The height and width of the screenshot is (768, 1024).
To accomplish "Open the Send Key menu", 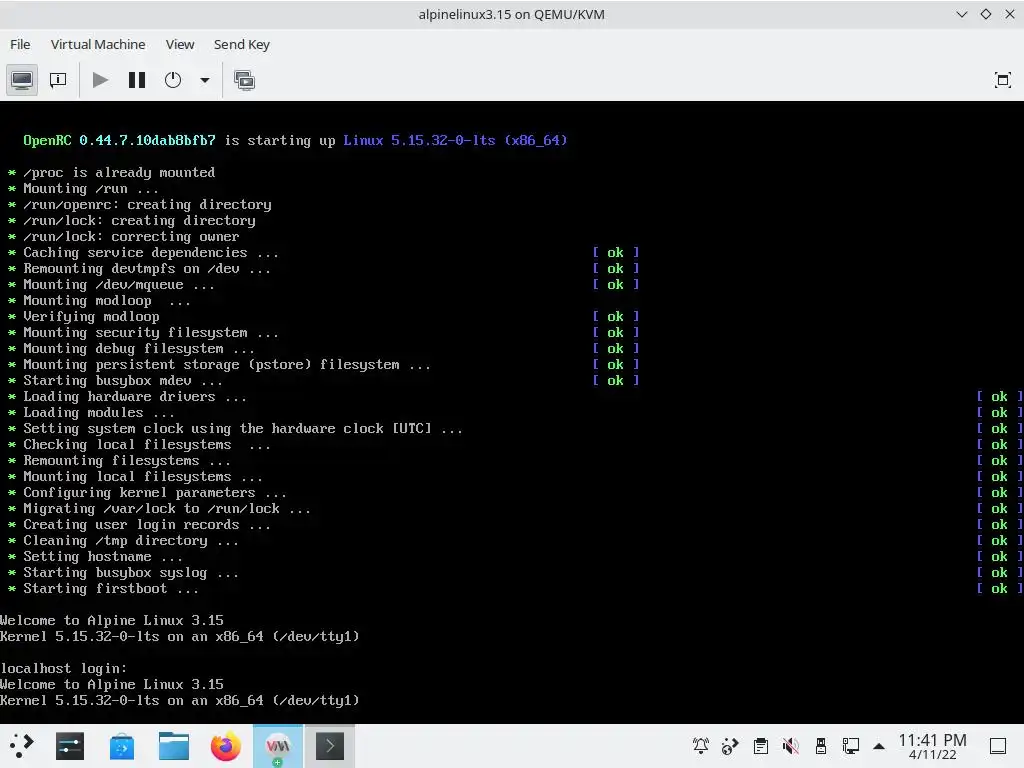I will (x=242, y=44).
